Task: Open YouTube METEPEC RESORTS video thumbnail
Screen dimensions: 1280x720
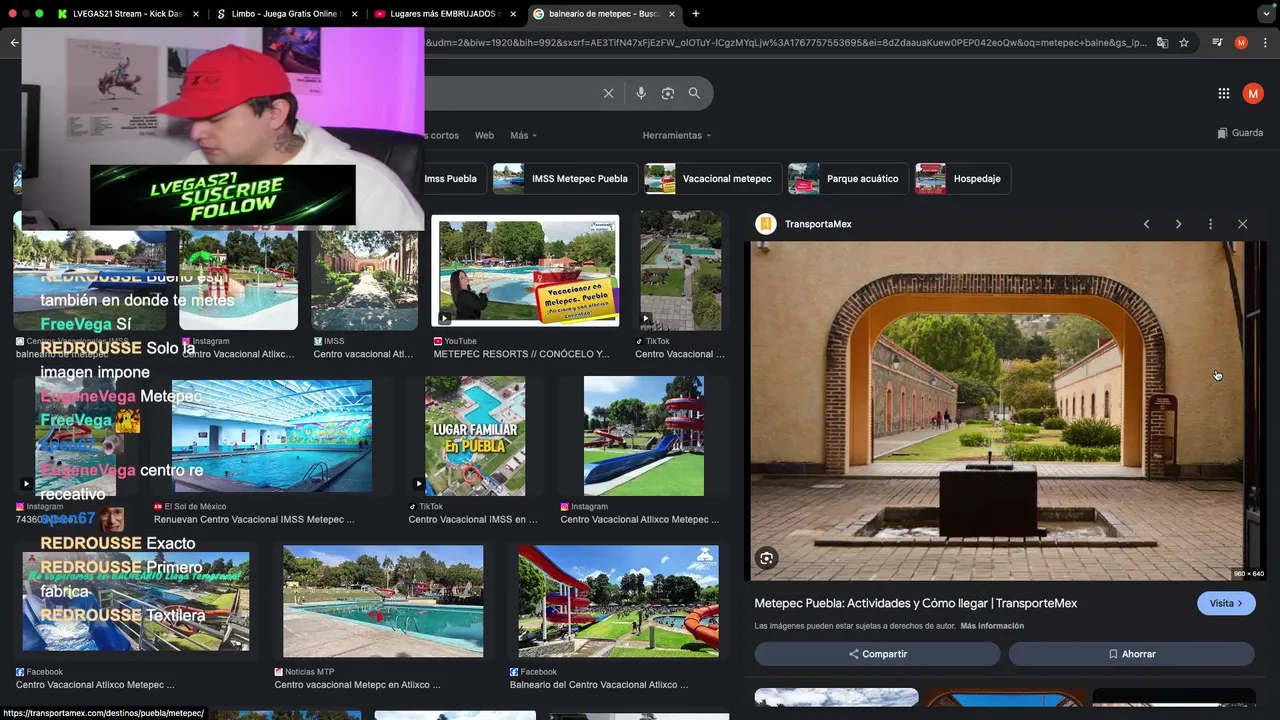Action: [x=525, y=271]
